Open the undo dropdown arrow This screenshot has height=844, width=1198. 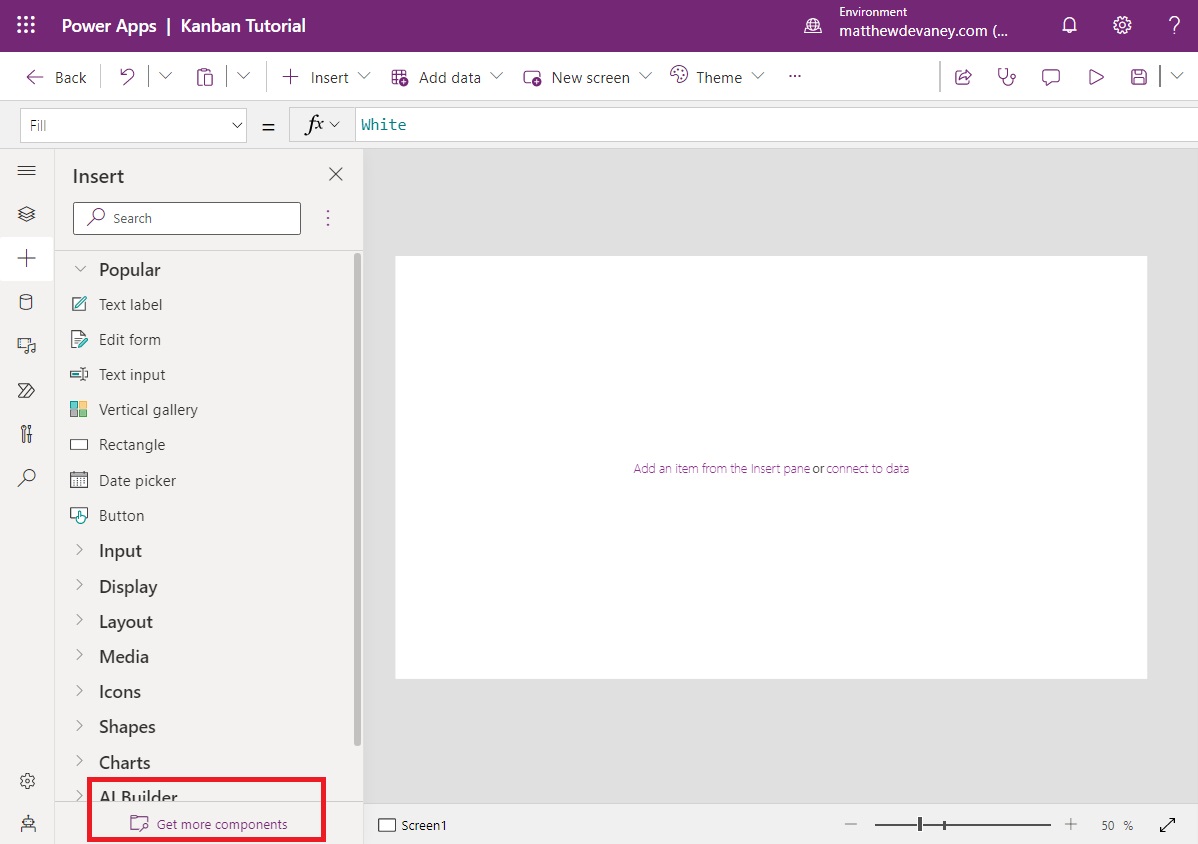(165, 76)
